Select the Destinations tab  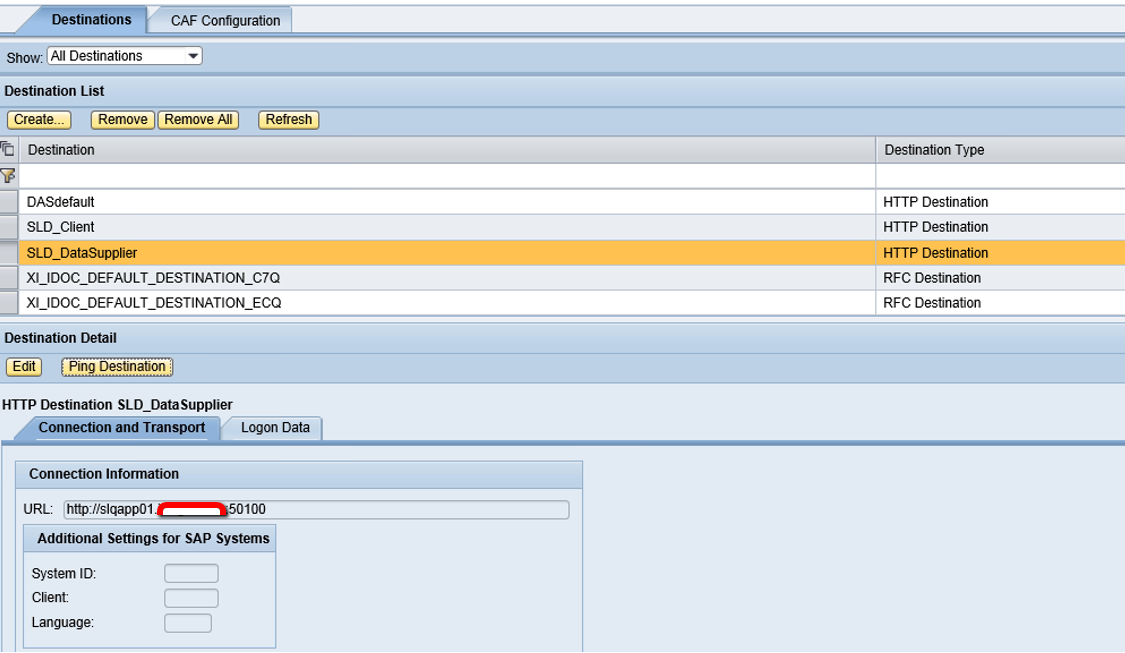click(91, 20)
